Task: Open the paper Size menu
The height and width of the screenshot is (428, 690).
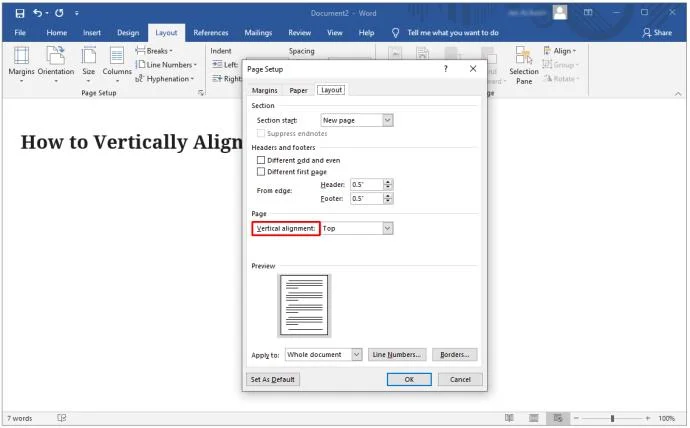Action: [x=88, y=65]
